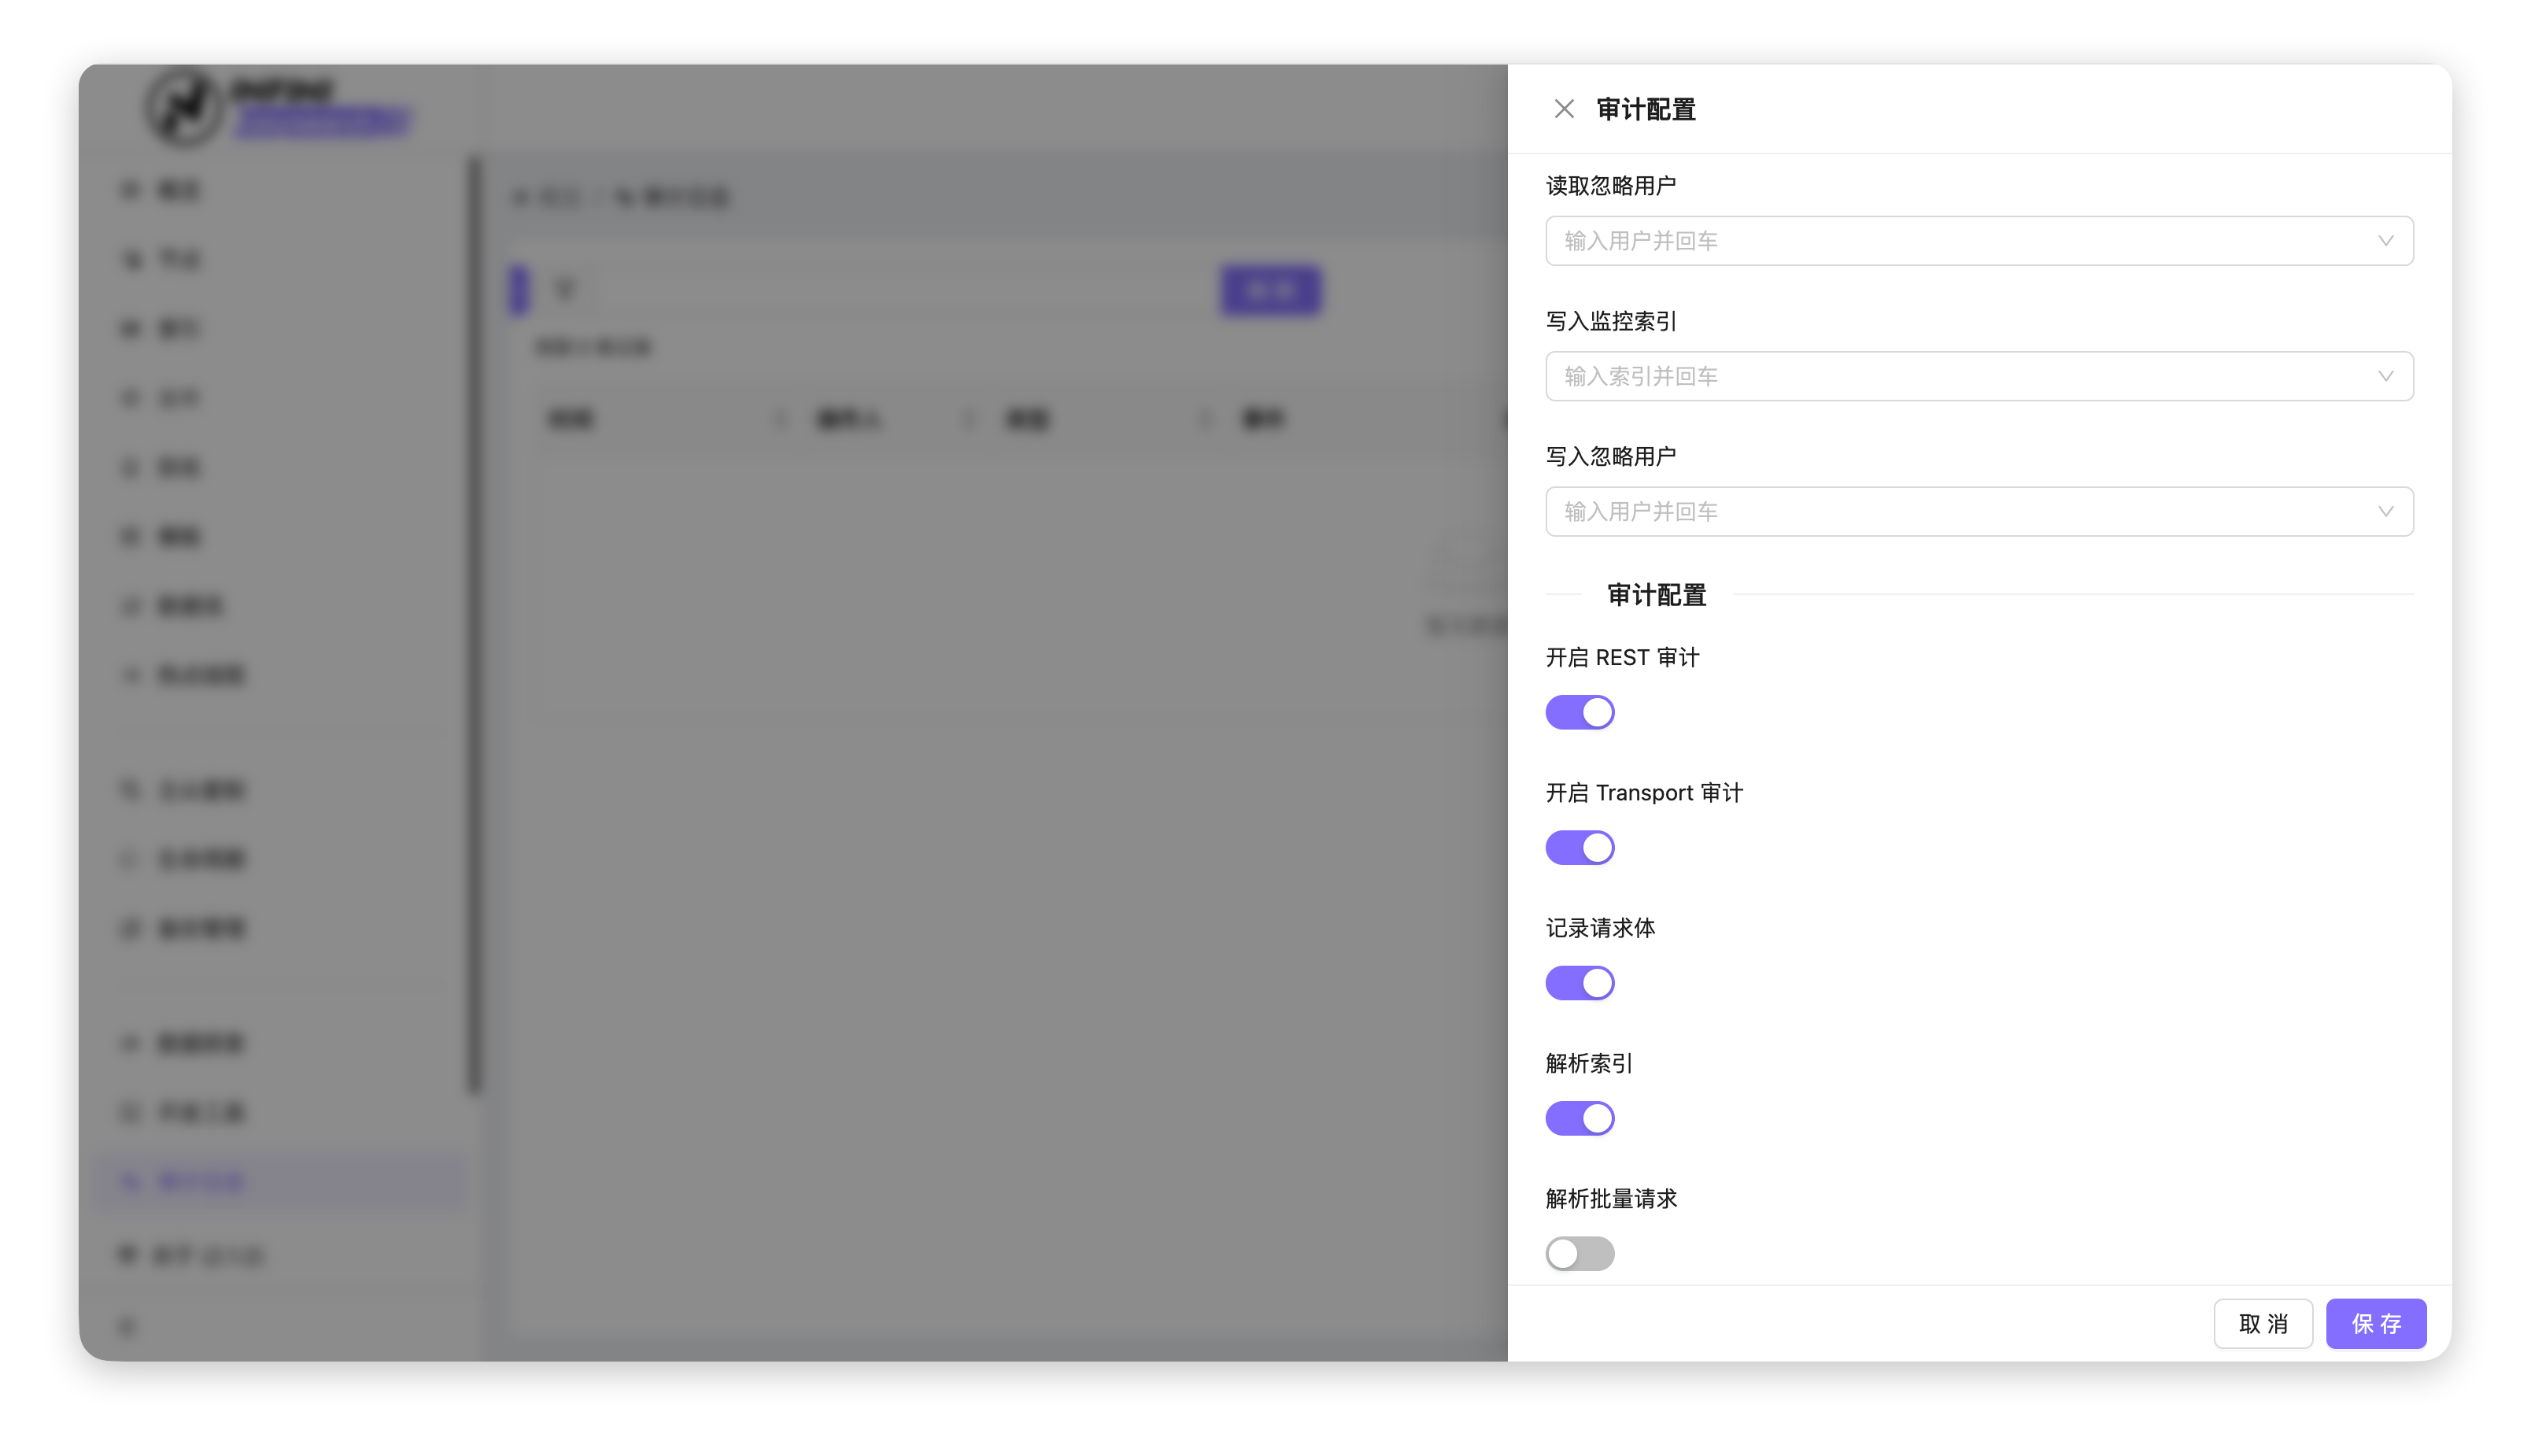Disable the 解析索引 switch
This screenshot has height=1456, width=2531.
pyautogui.click(x=1580, y=1118)
